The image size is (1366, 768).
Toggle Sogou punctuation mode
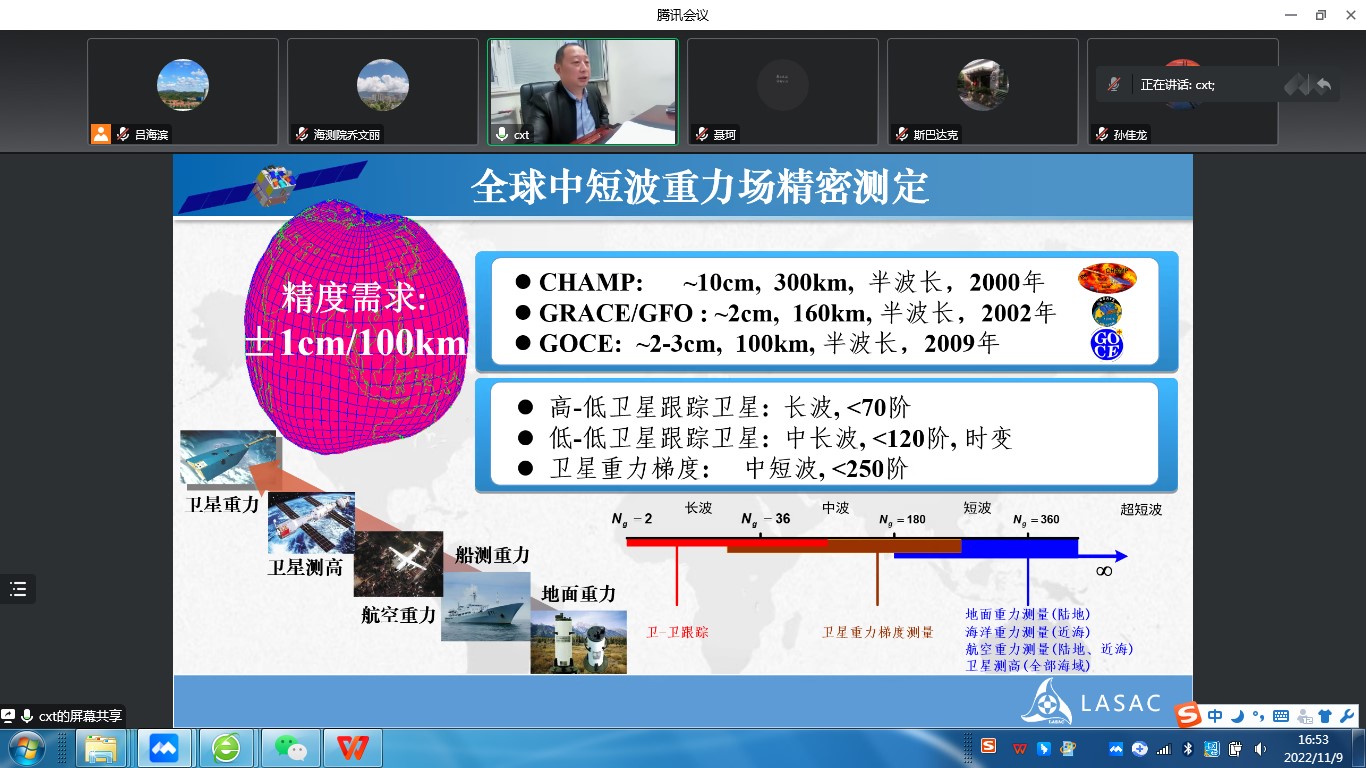pos(1259,716)
